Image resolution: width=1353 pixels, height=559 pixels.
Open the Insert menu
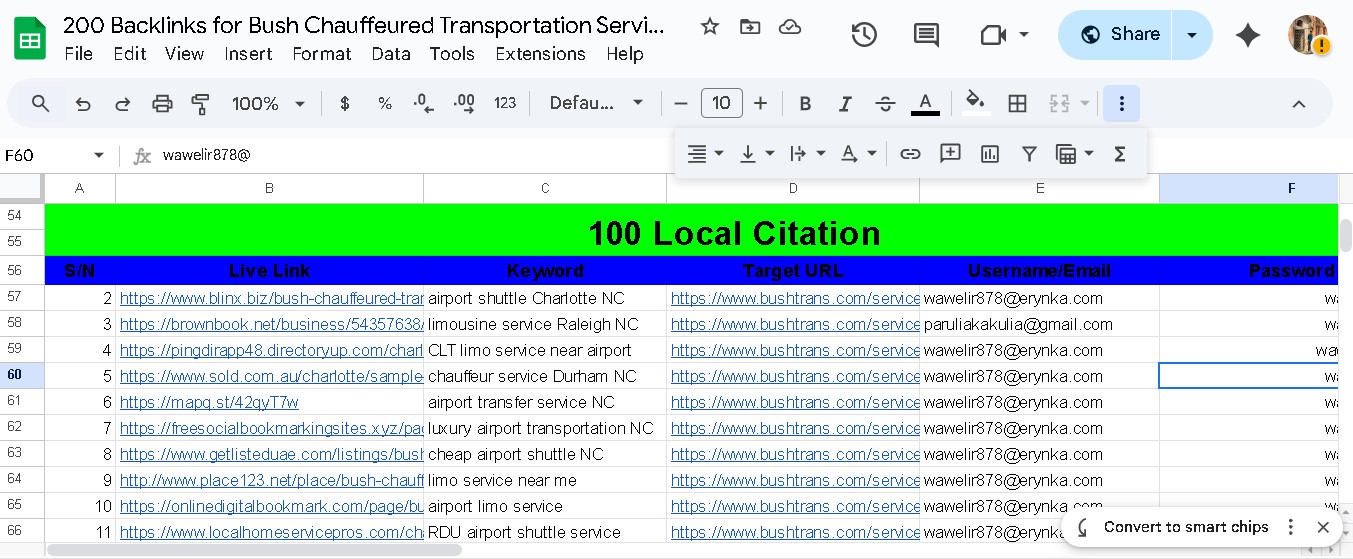pyautogui.click(x=248, y=54)
